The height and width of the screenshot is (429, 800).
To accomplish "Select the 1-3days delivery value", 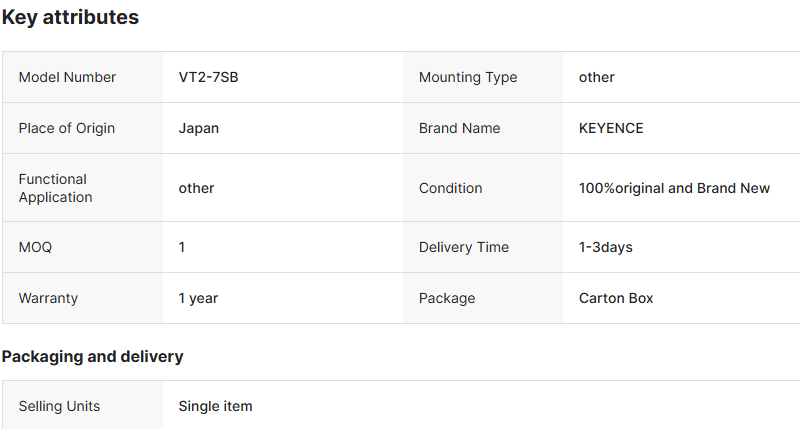I will (605, 247).
